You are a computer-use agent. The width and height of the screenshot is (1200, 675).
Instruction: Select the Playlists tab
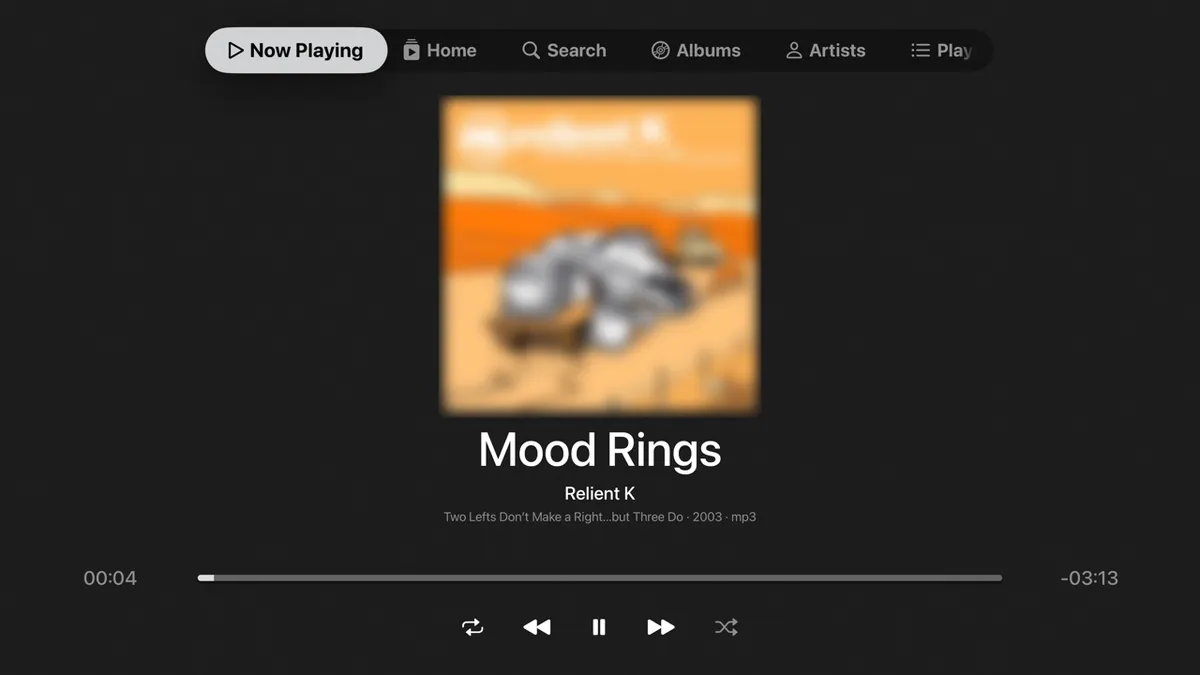point(942,50)
